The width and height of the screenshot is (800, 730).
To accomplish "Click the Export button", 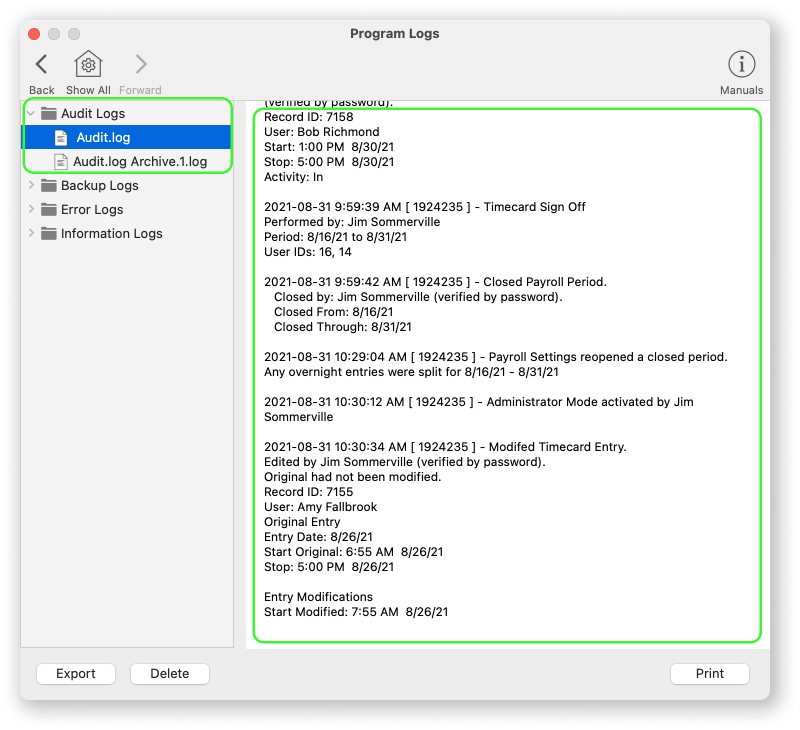I will [76, 674].
